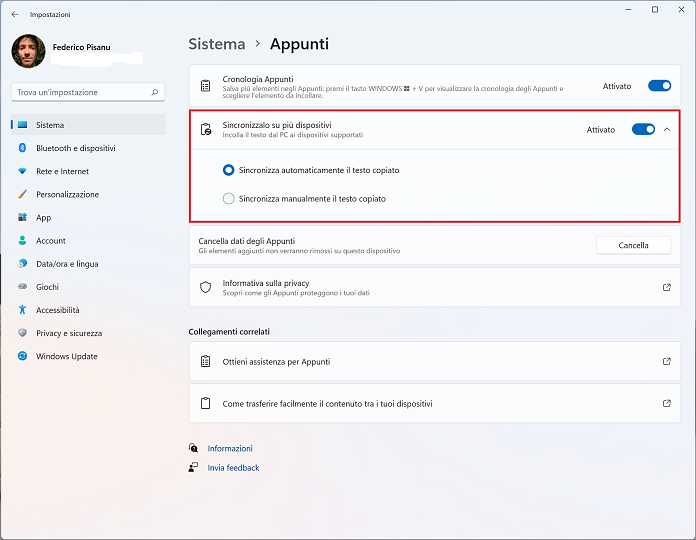
Task: Click the Bluetooth e dispositivi icon
Action: coord(22,148)
